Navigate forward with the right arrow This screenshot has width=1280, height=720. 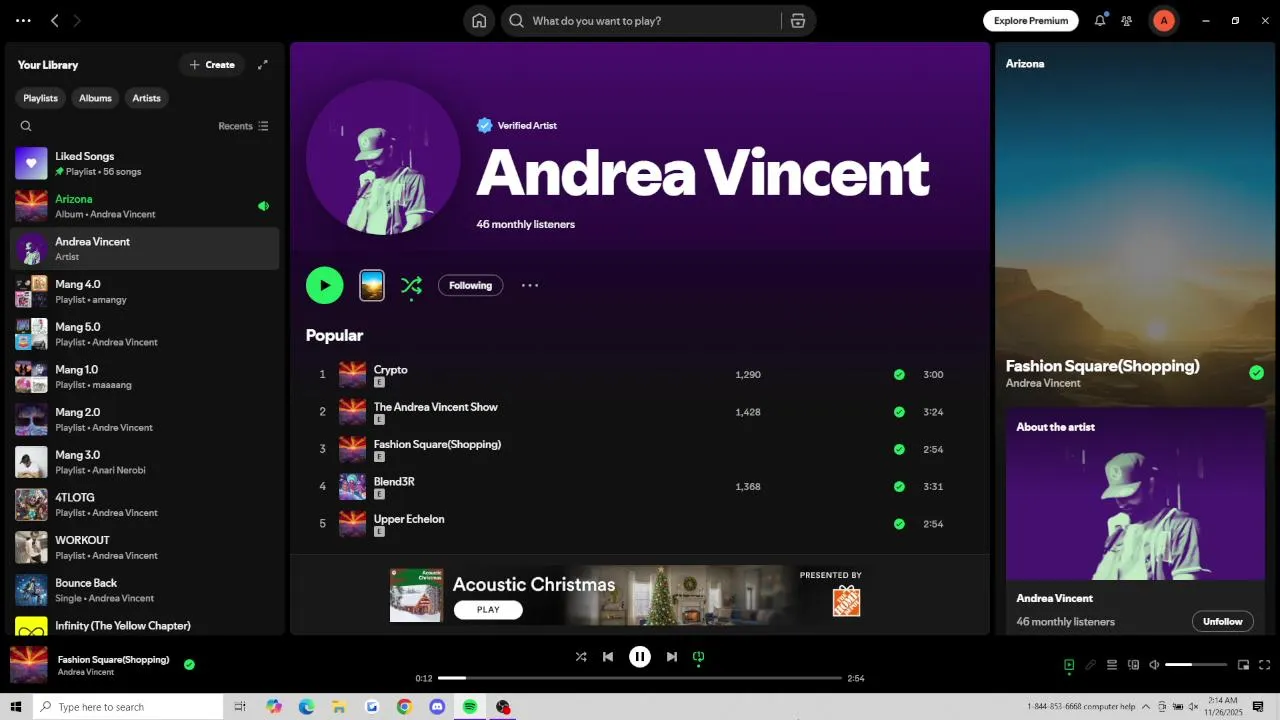[x=77, y=20]
